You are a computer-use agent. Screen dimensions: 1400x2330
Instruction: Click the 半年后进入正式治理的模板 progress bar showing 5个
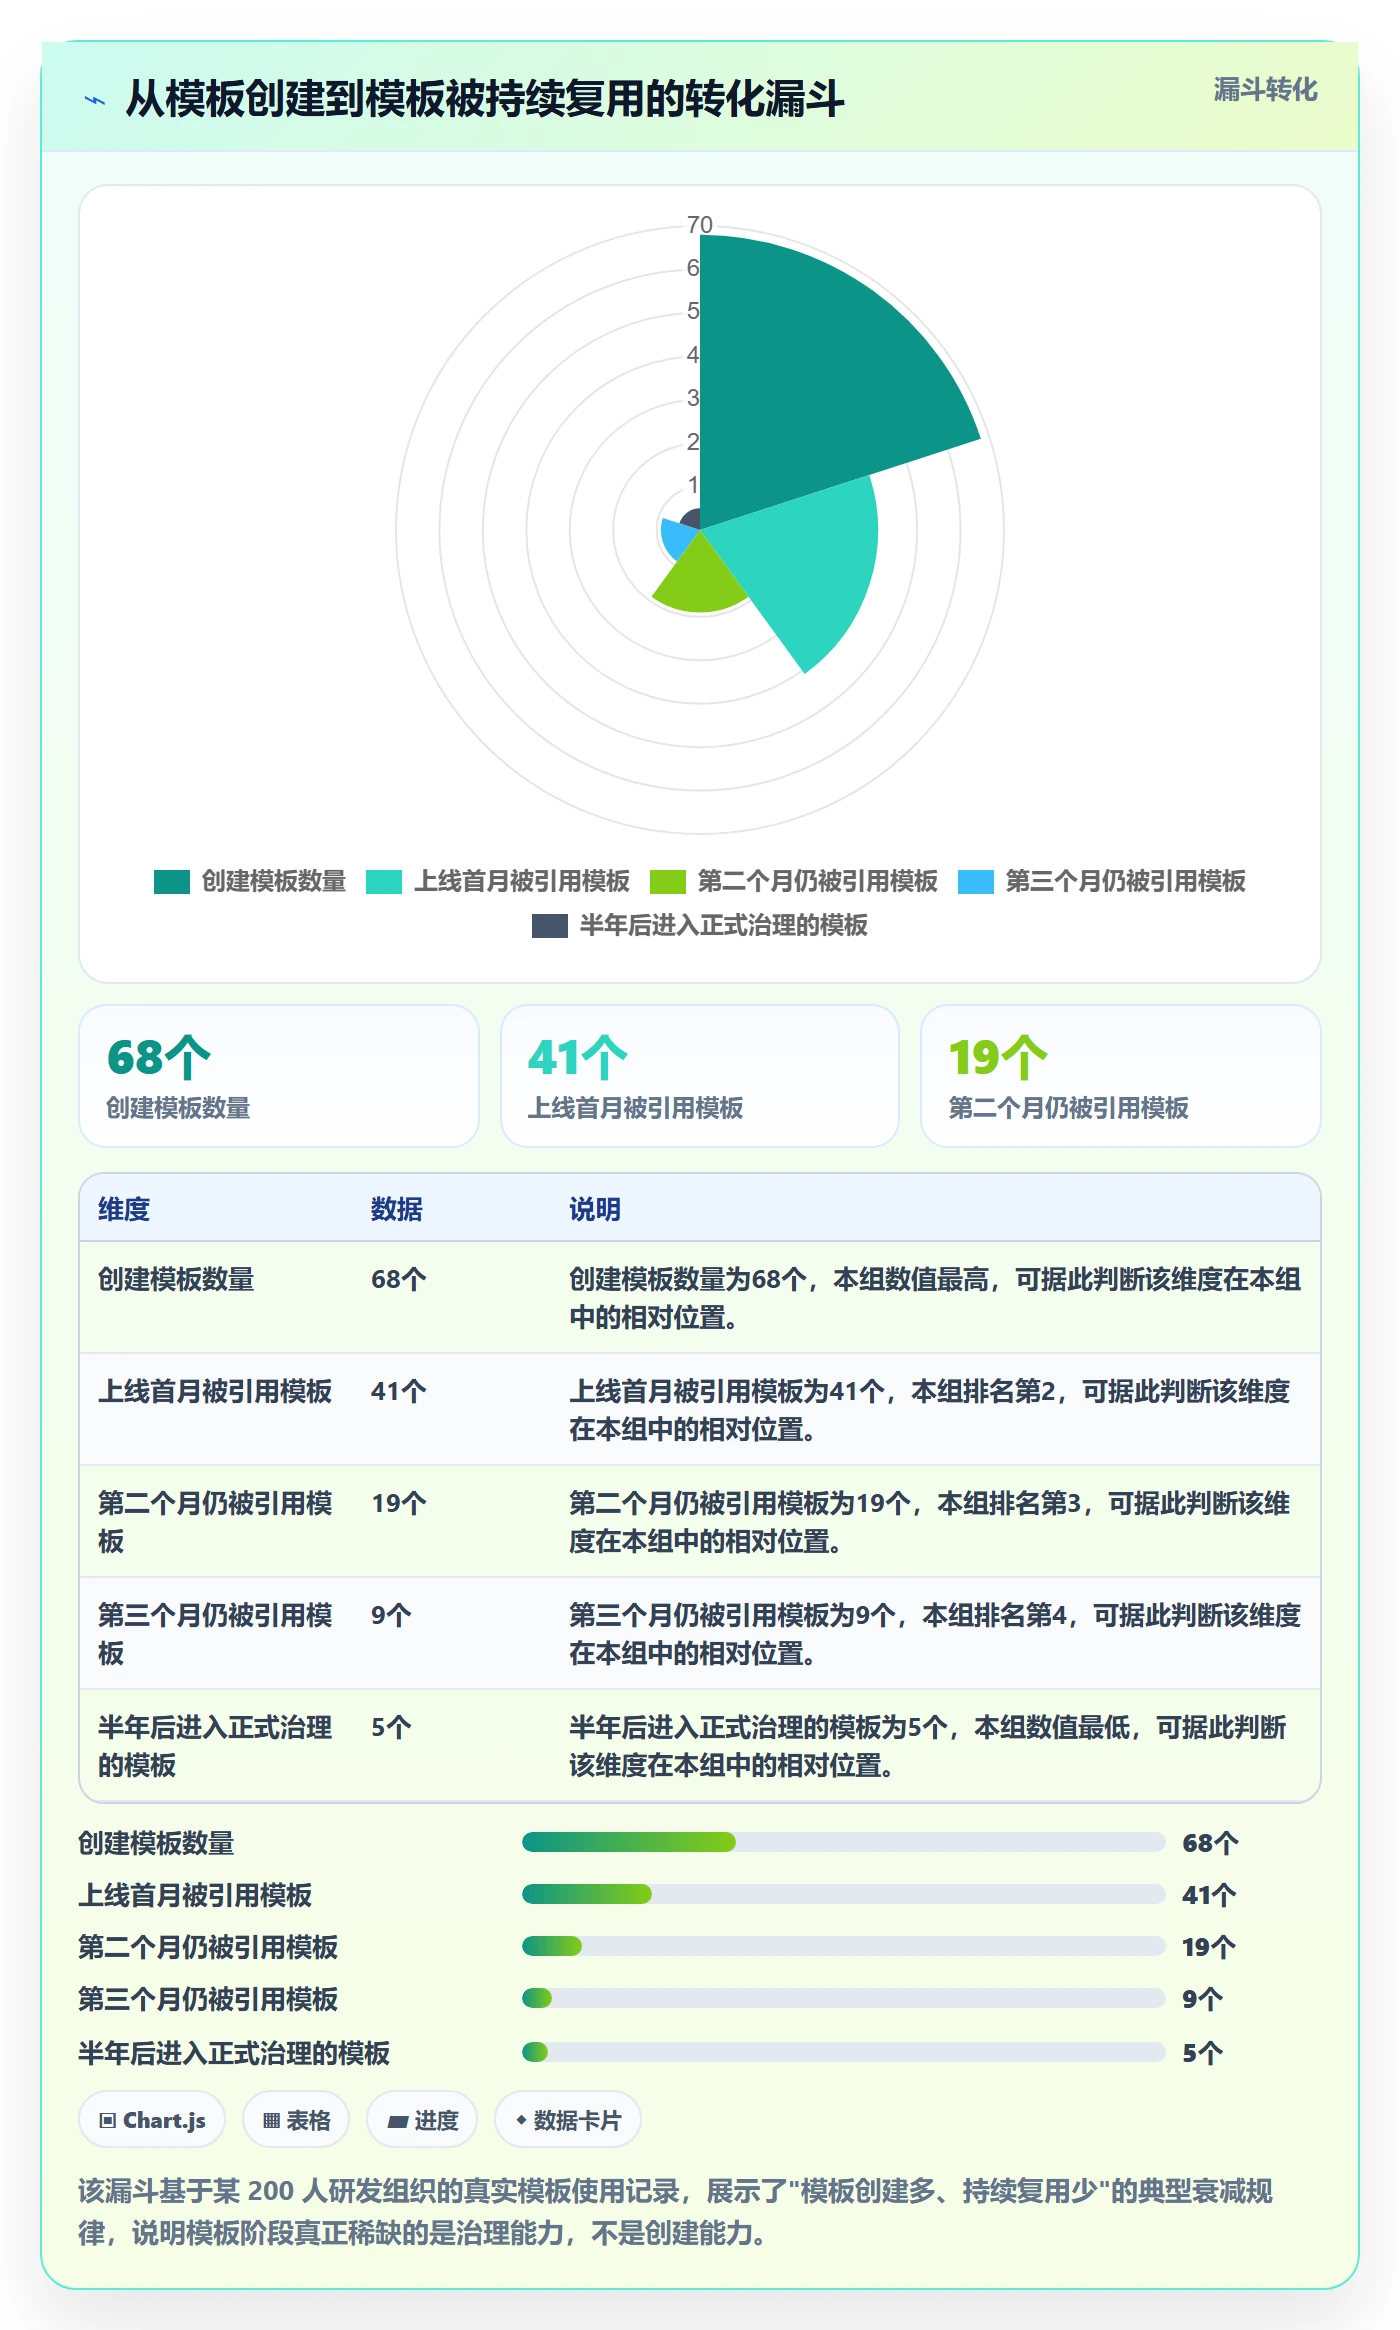[x=844, y=2052]
